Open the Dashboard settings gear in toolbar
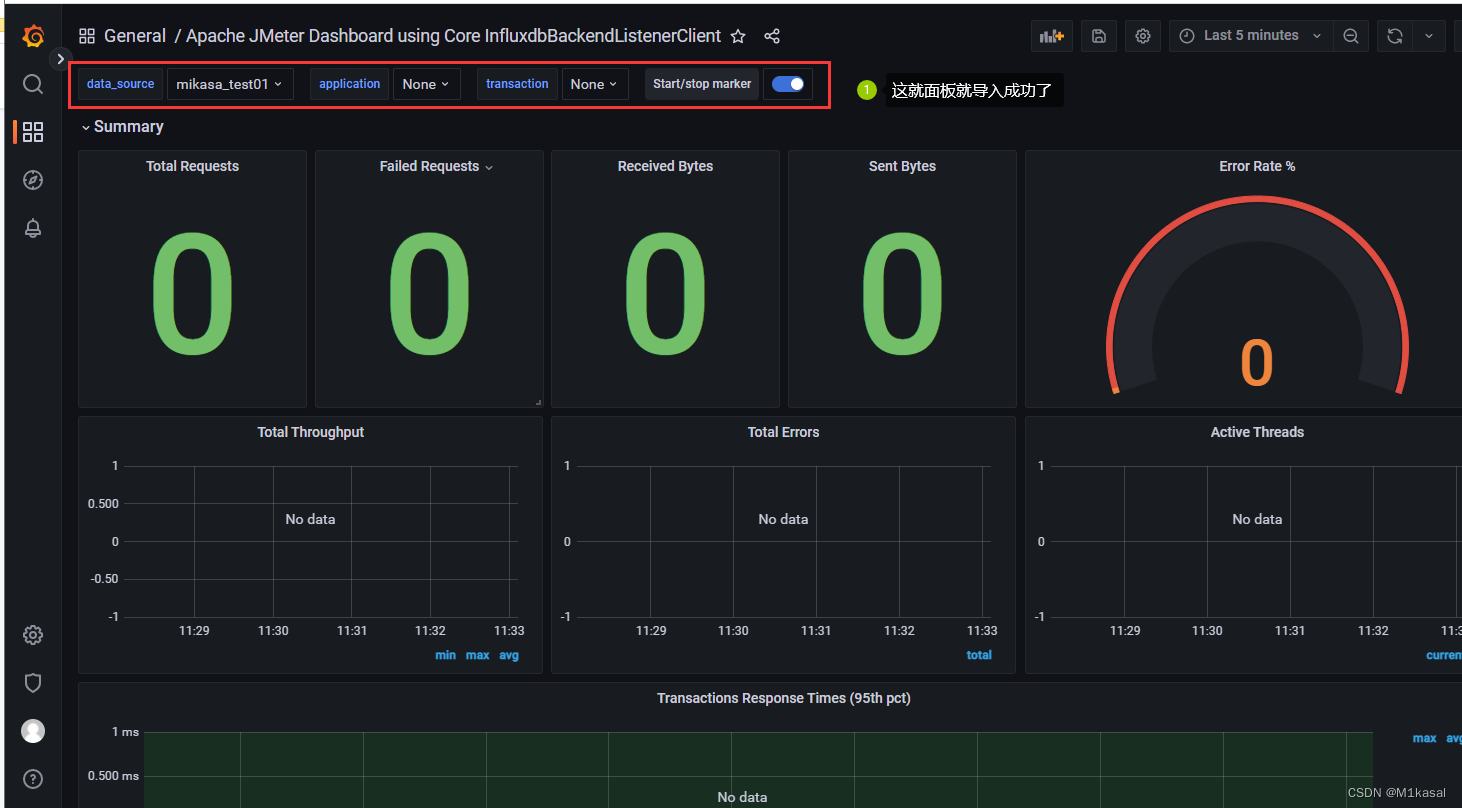The width and height of the screenshot is (1462, 808). (x=1143, y=36)
